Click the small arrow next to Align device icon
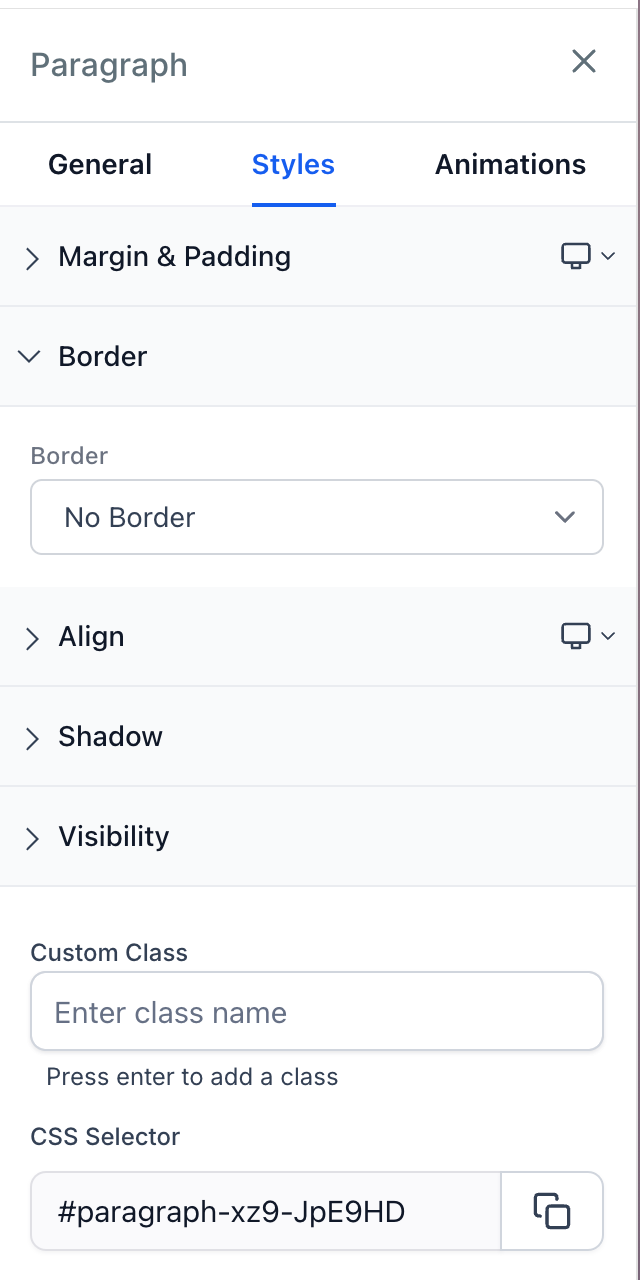 coord(608,636)
